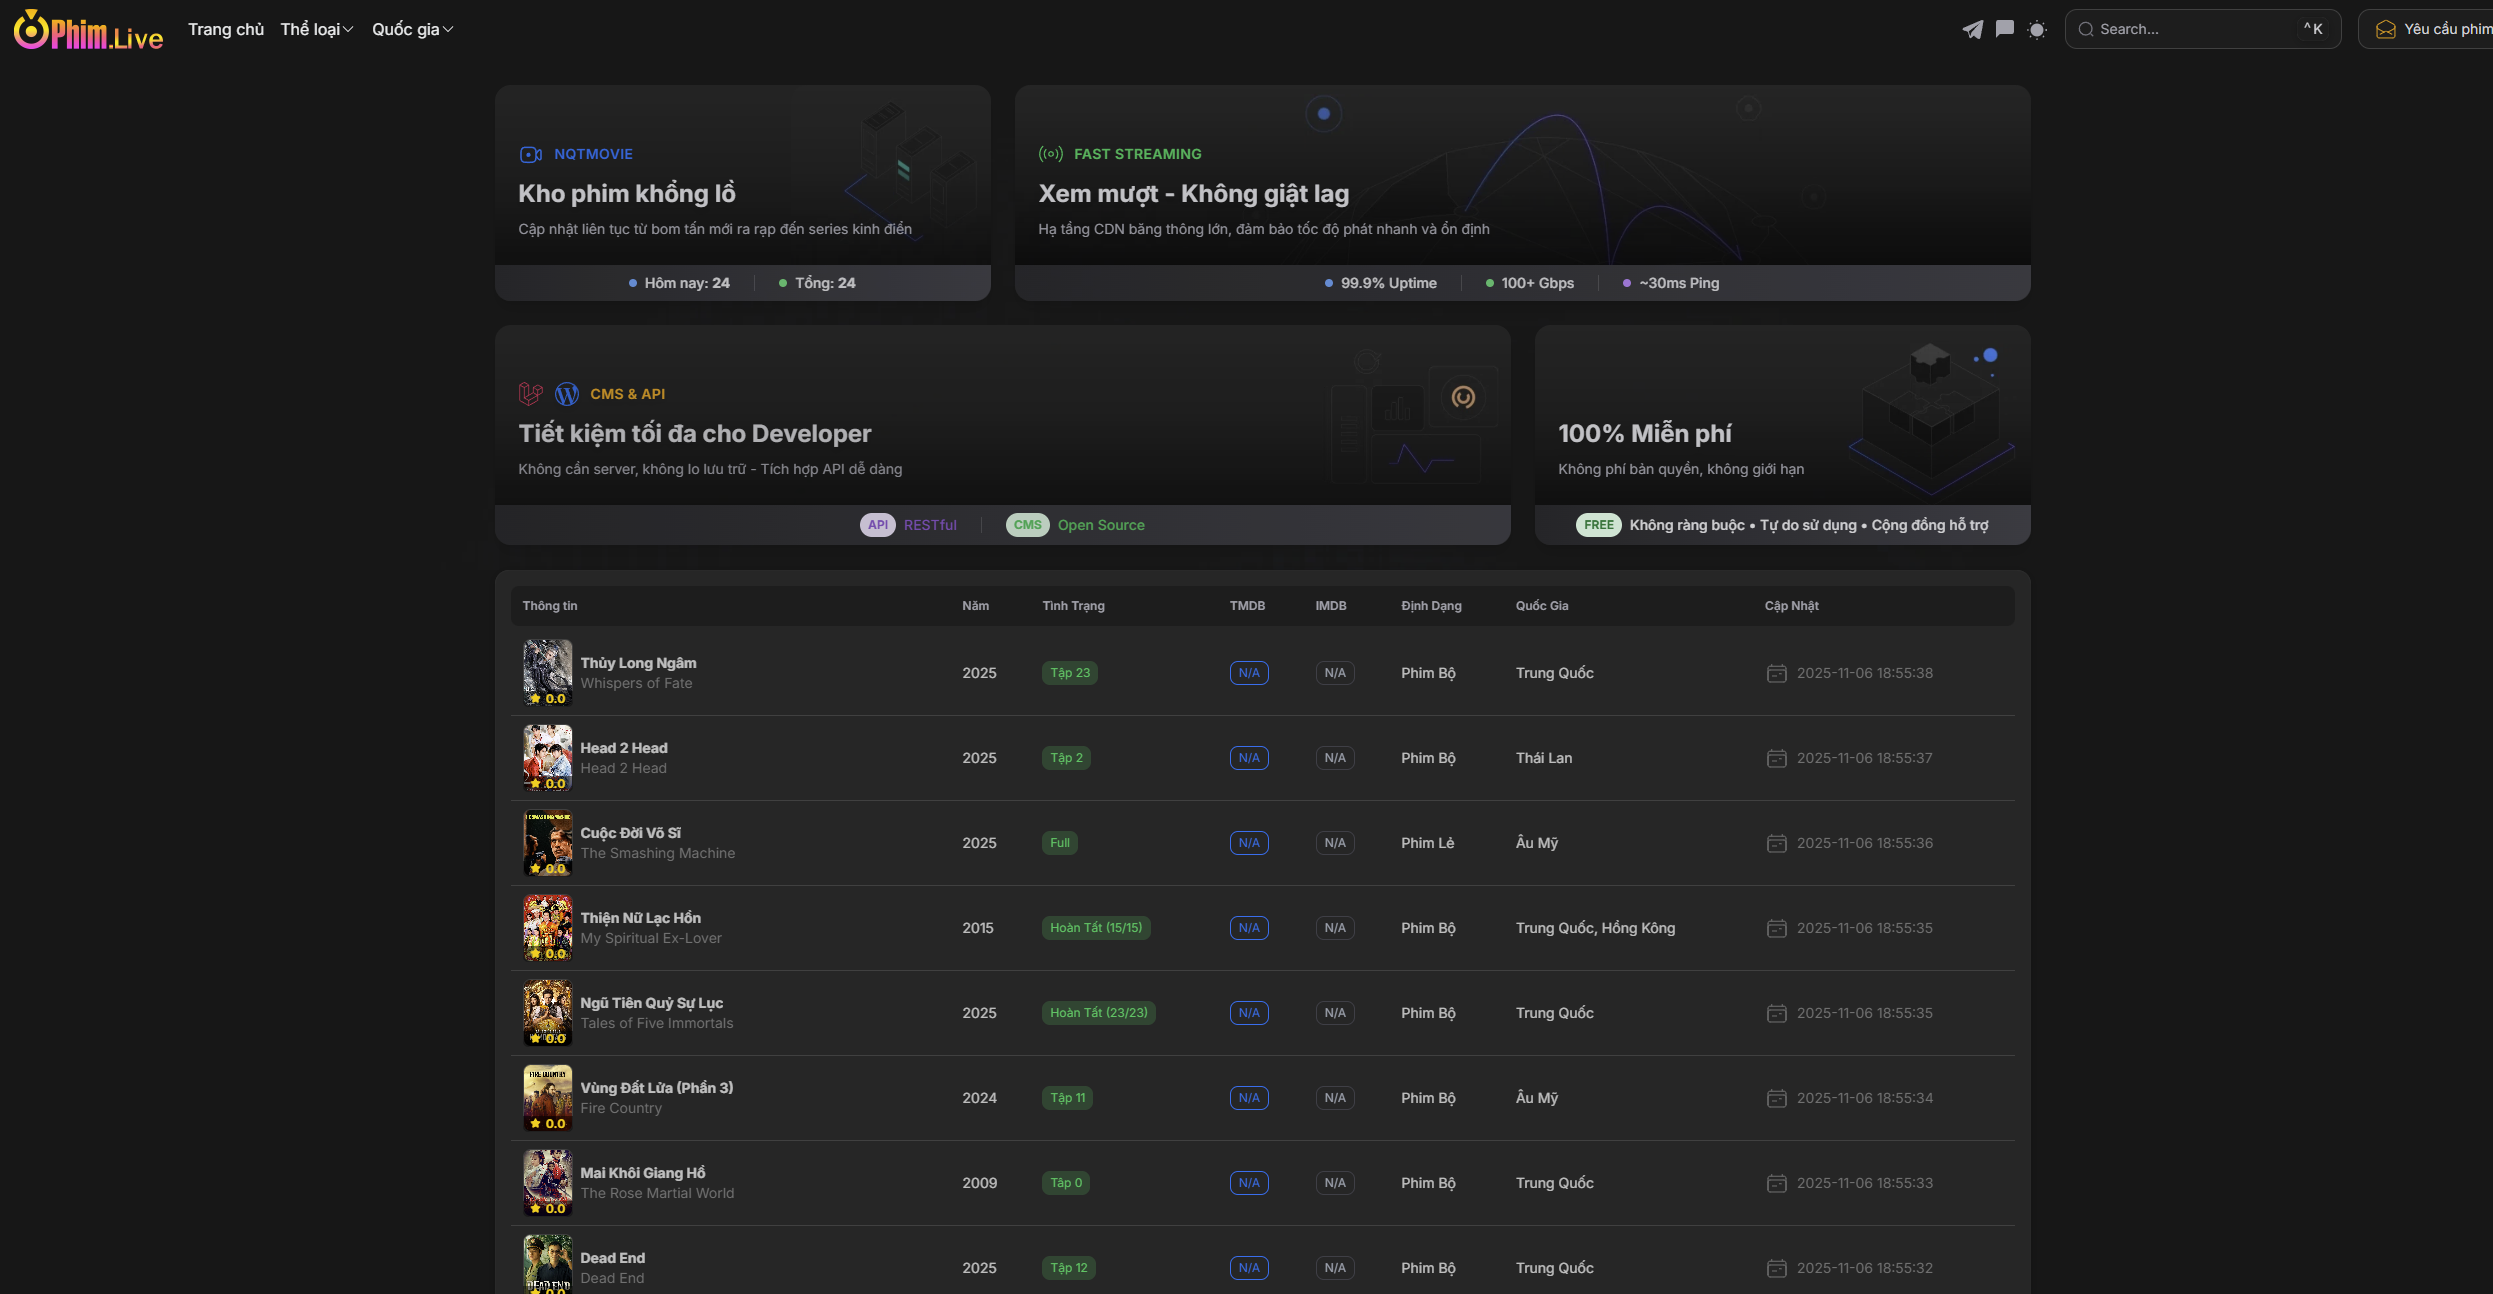Viewport: 2493px width, 1294px height.
Task: Expand the Quốc gia dropdown
Action: click(412, 29)
